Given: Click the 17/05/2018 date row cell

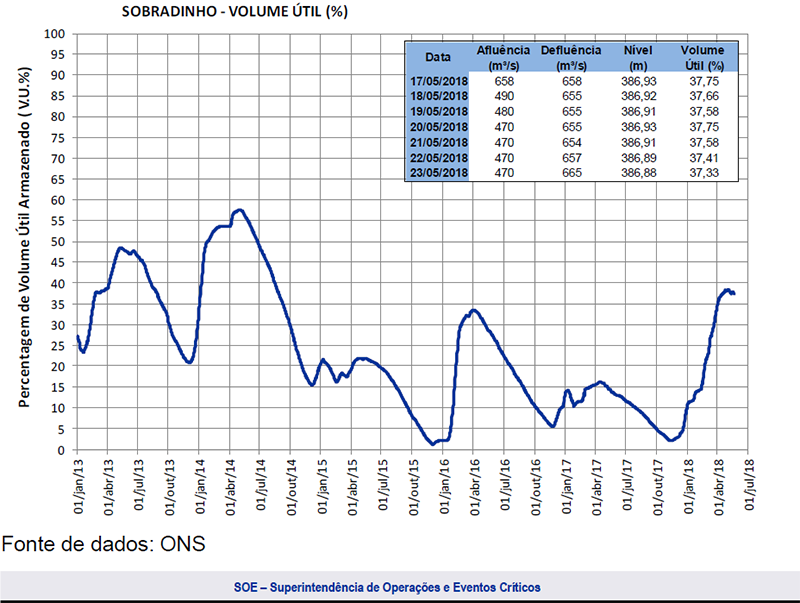Looking at the screenshot, I should point(437,80).
